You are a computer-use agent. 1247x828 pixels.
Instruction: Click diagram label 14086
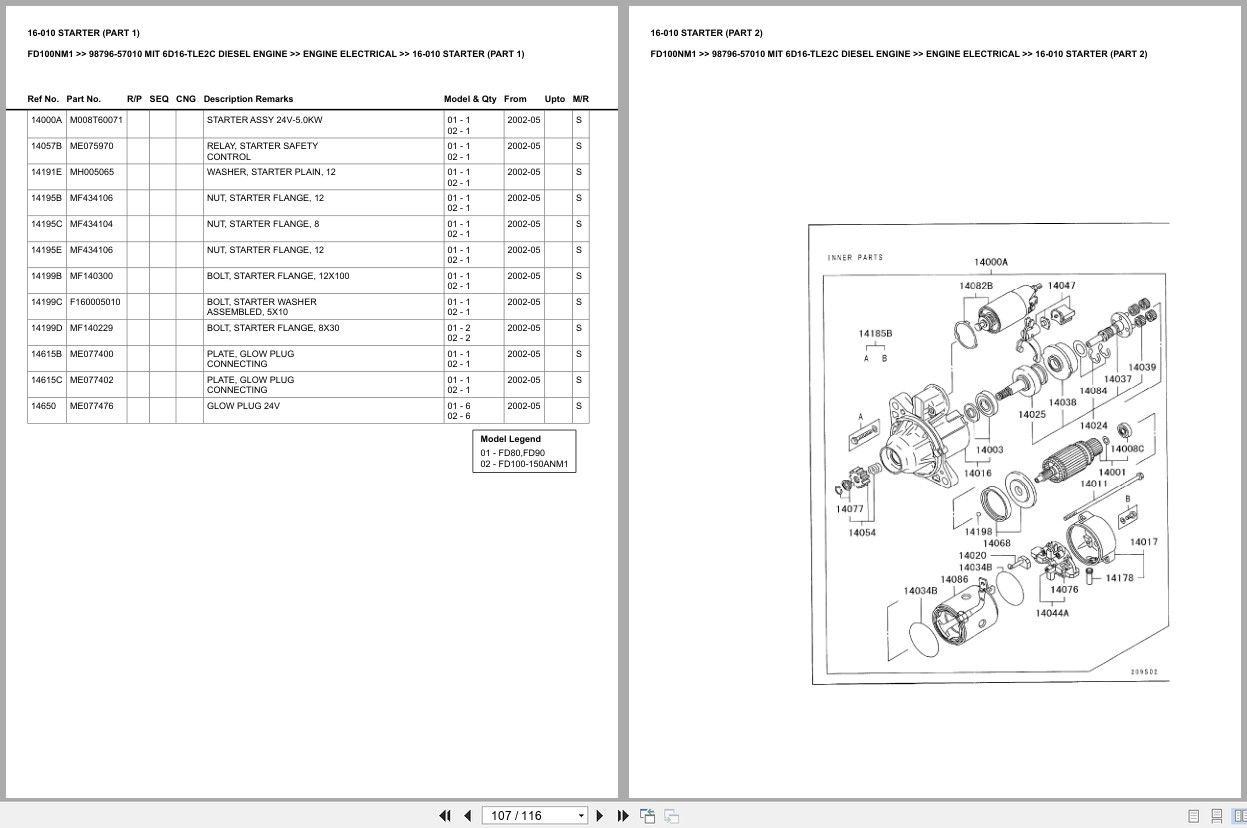tap(955, 579)
